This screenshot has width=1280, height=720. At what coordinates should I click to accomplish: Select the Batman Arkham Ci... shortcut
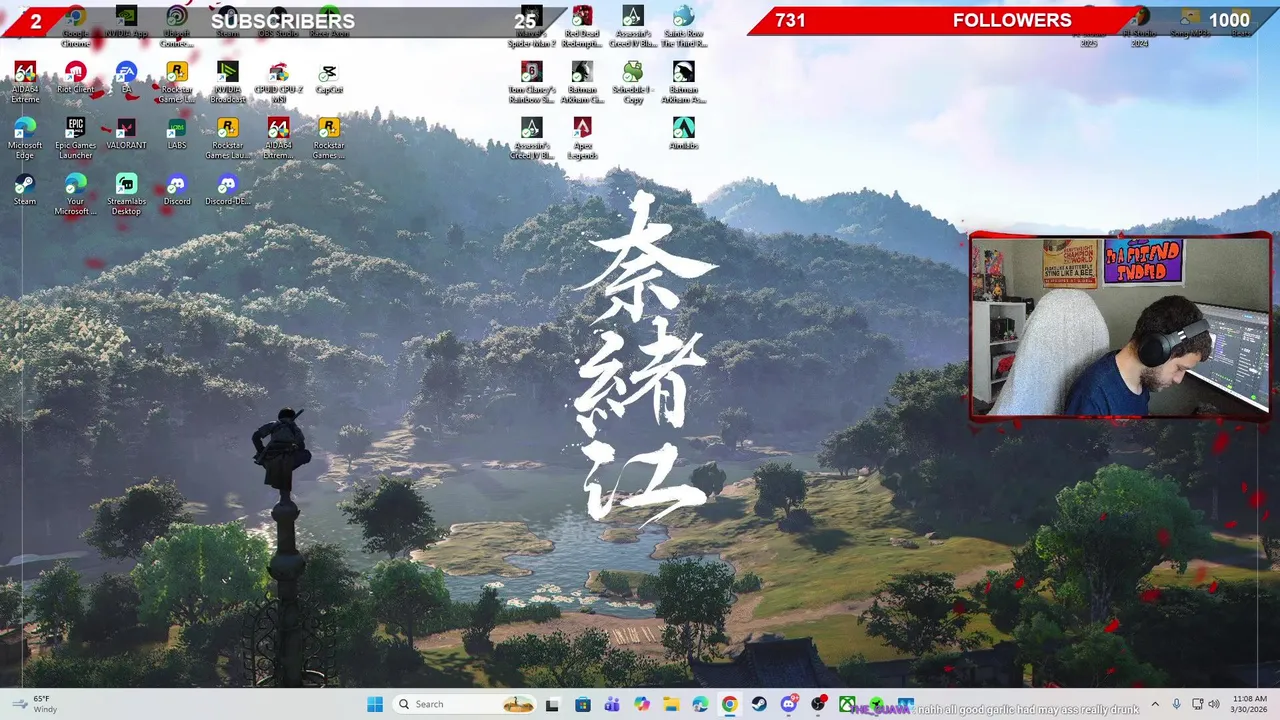[582, 83]
